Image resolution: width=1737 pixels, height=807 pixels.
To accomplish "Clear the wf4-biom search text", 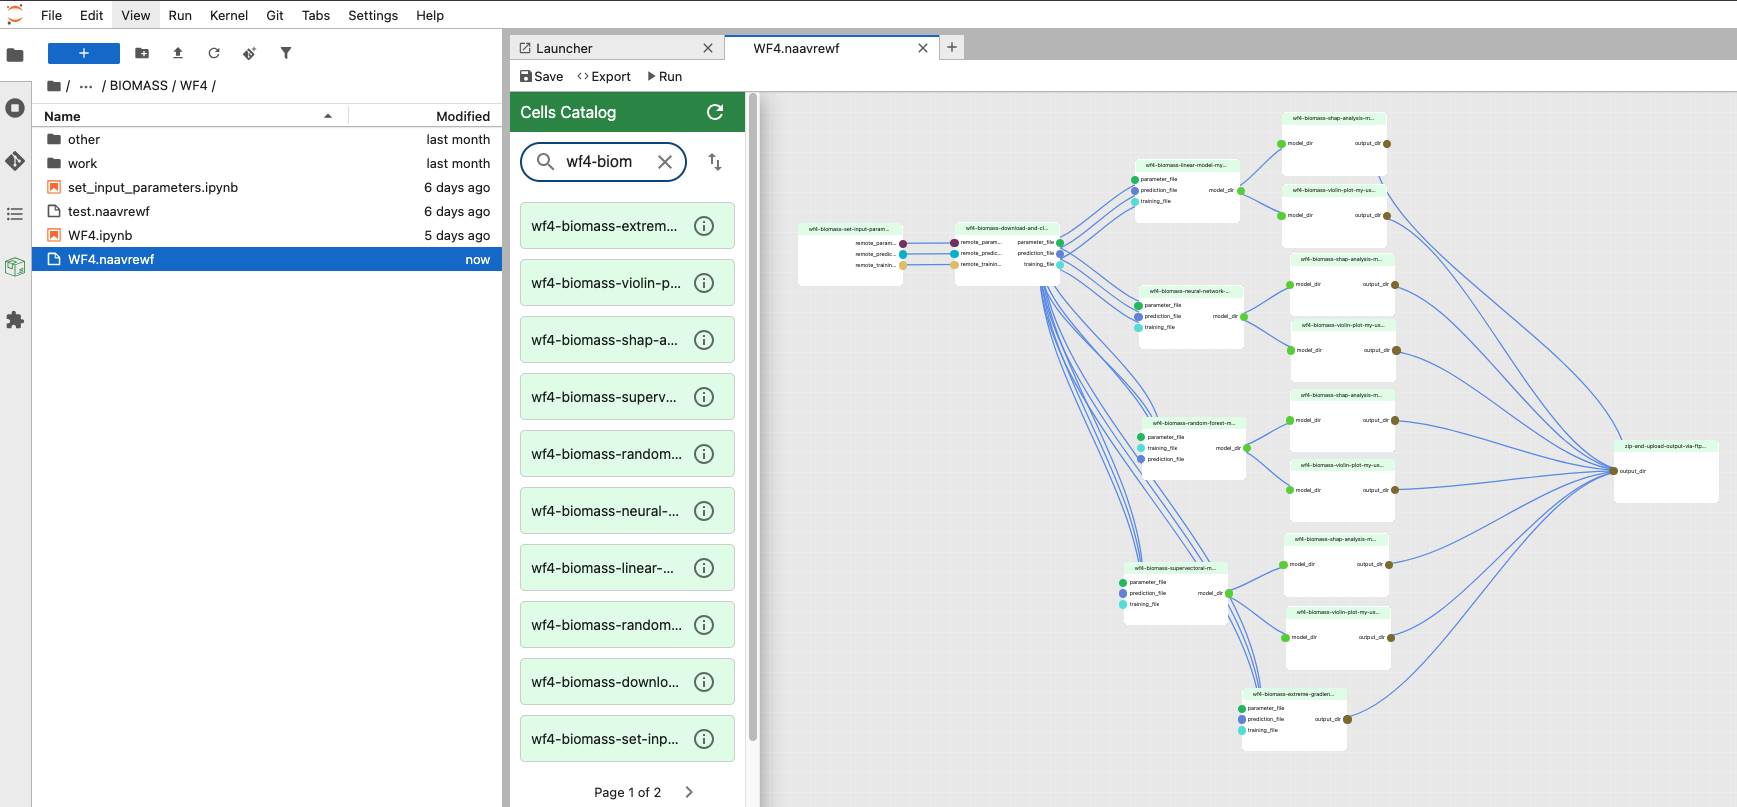I will [664, 162].
